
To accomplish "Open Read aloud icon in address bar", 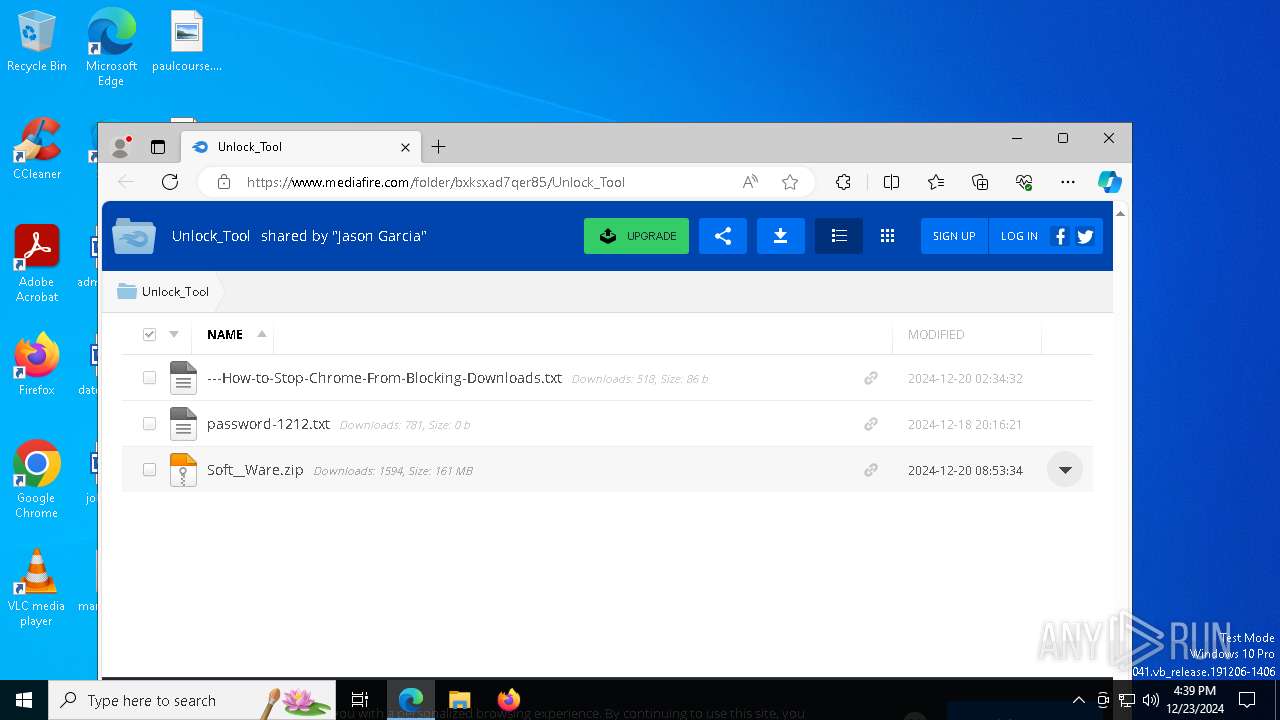I will [750, 182].
